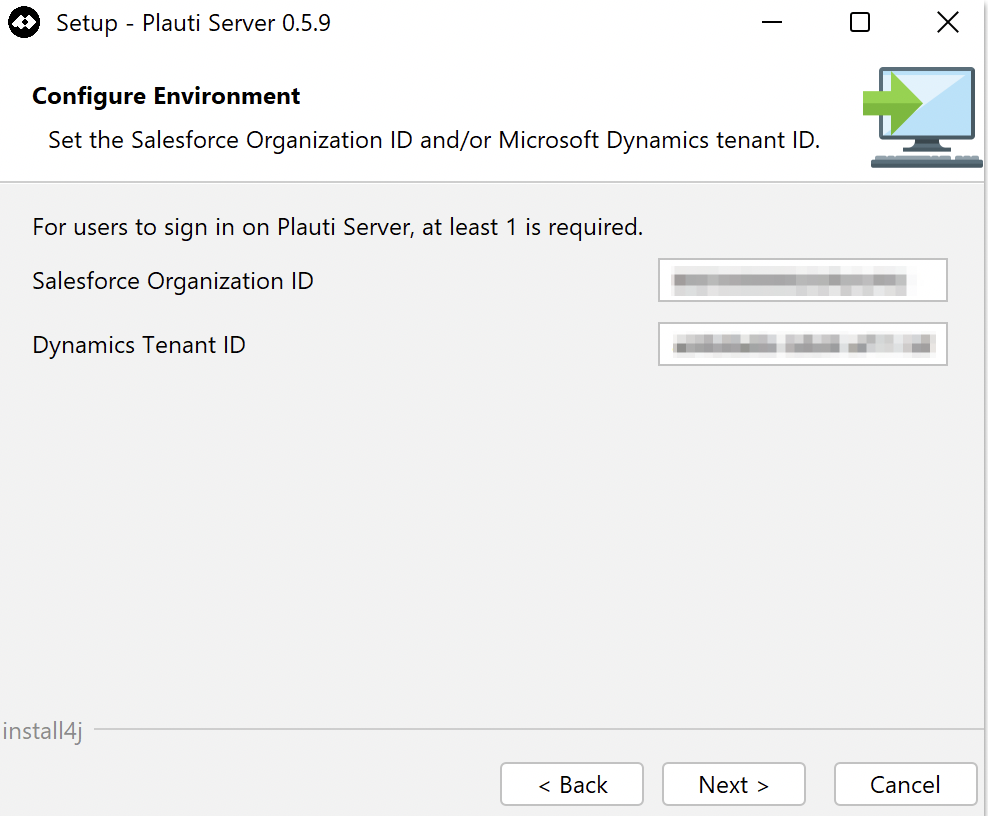Click the Next > button

click(x=733, y=784)
